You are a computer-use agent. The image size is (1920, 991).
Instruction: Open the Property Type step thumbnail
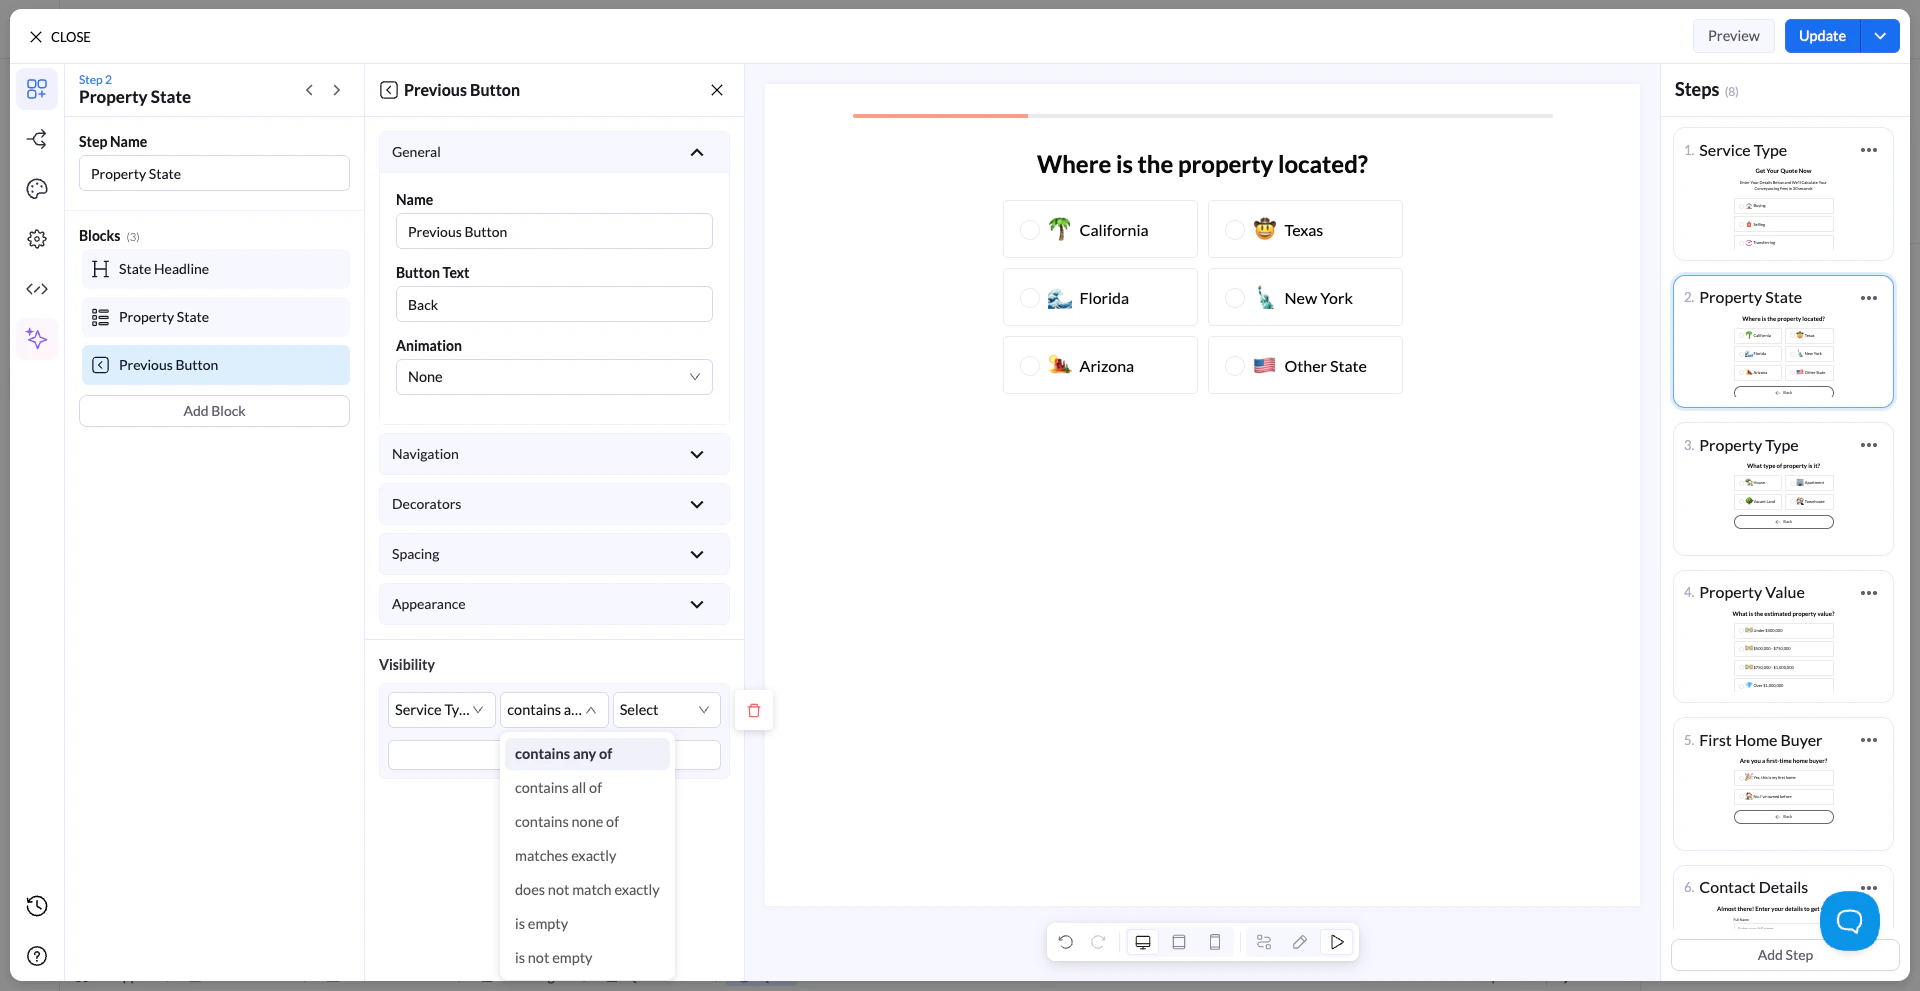(1783, 489)
